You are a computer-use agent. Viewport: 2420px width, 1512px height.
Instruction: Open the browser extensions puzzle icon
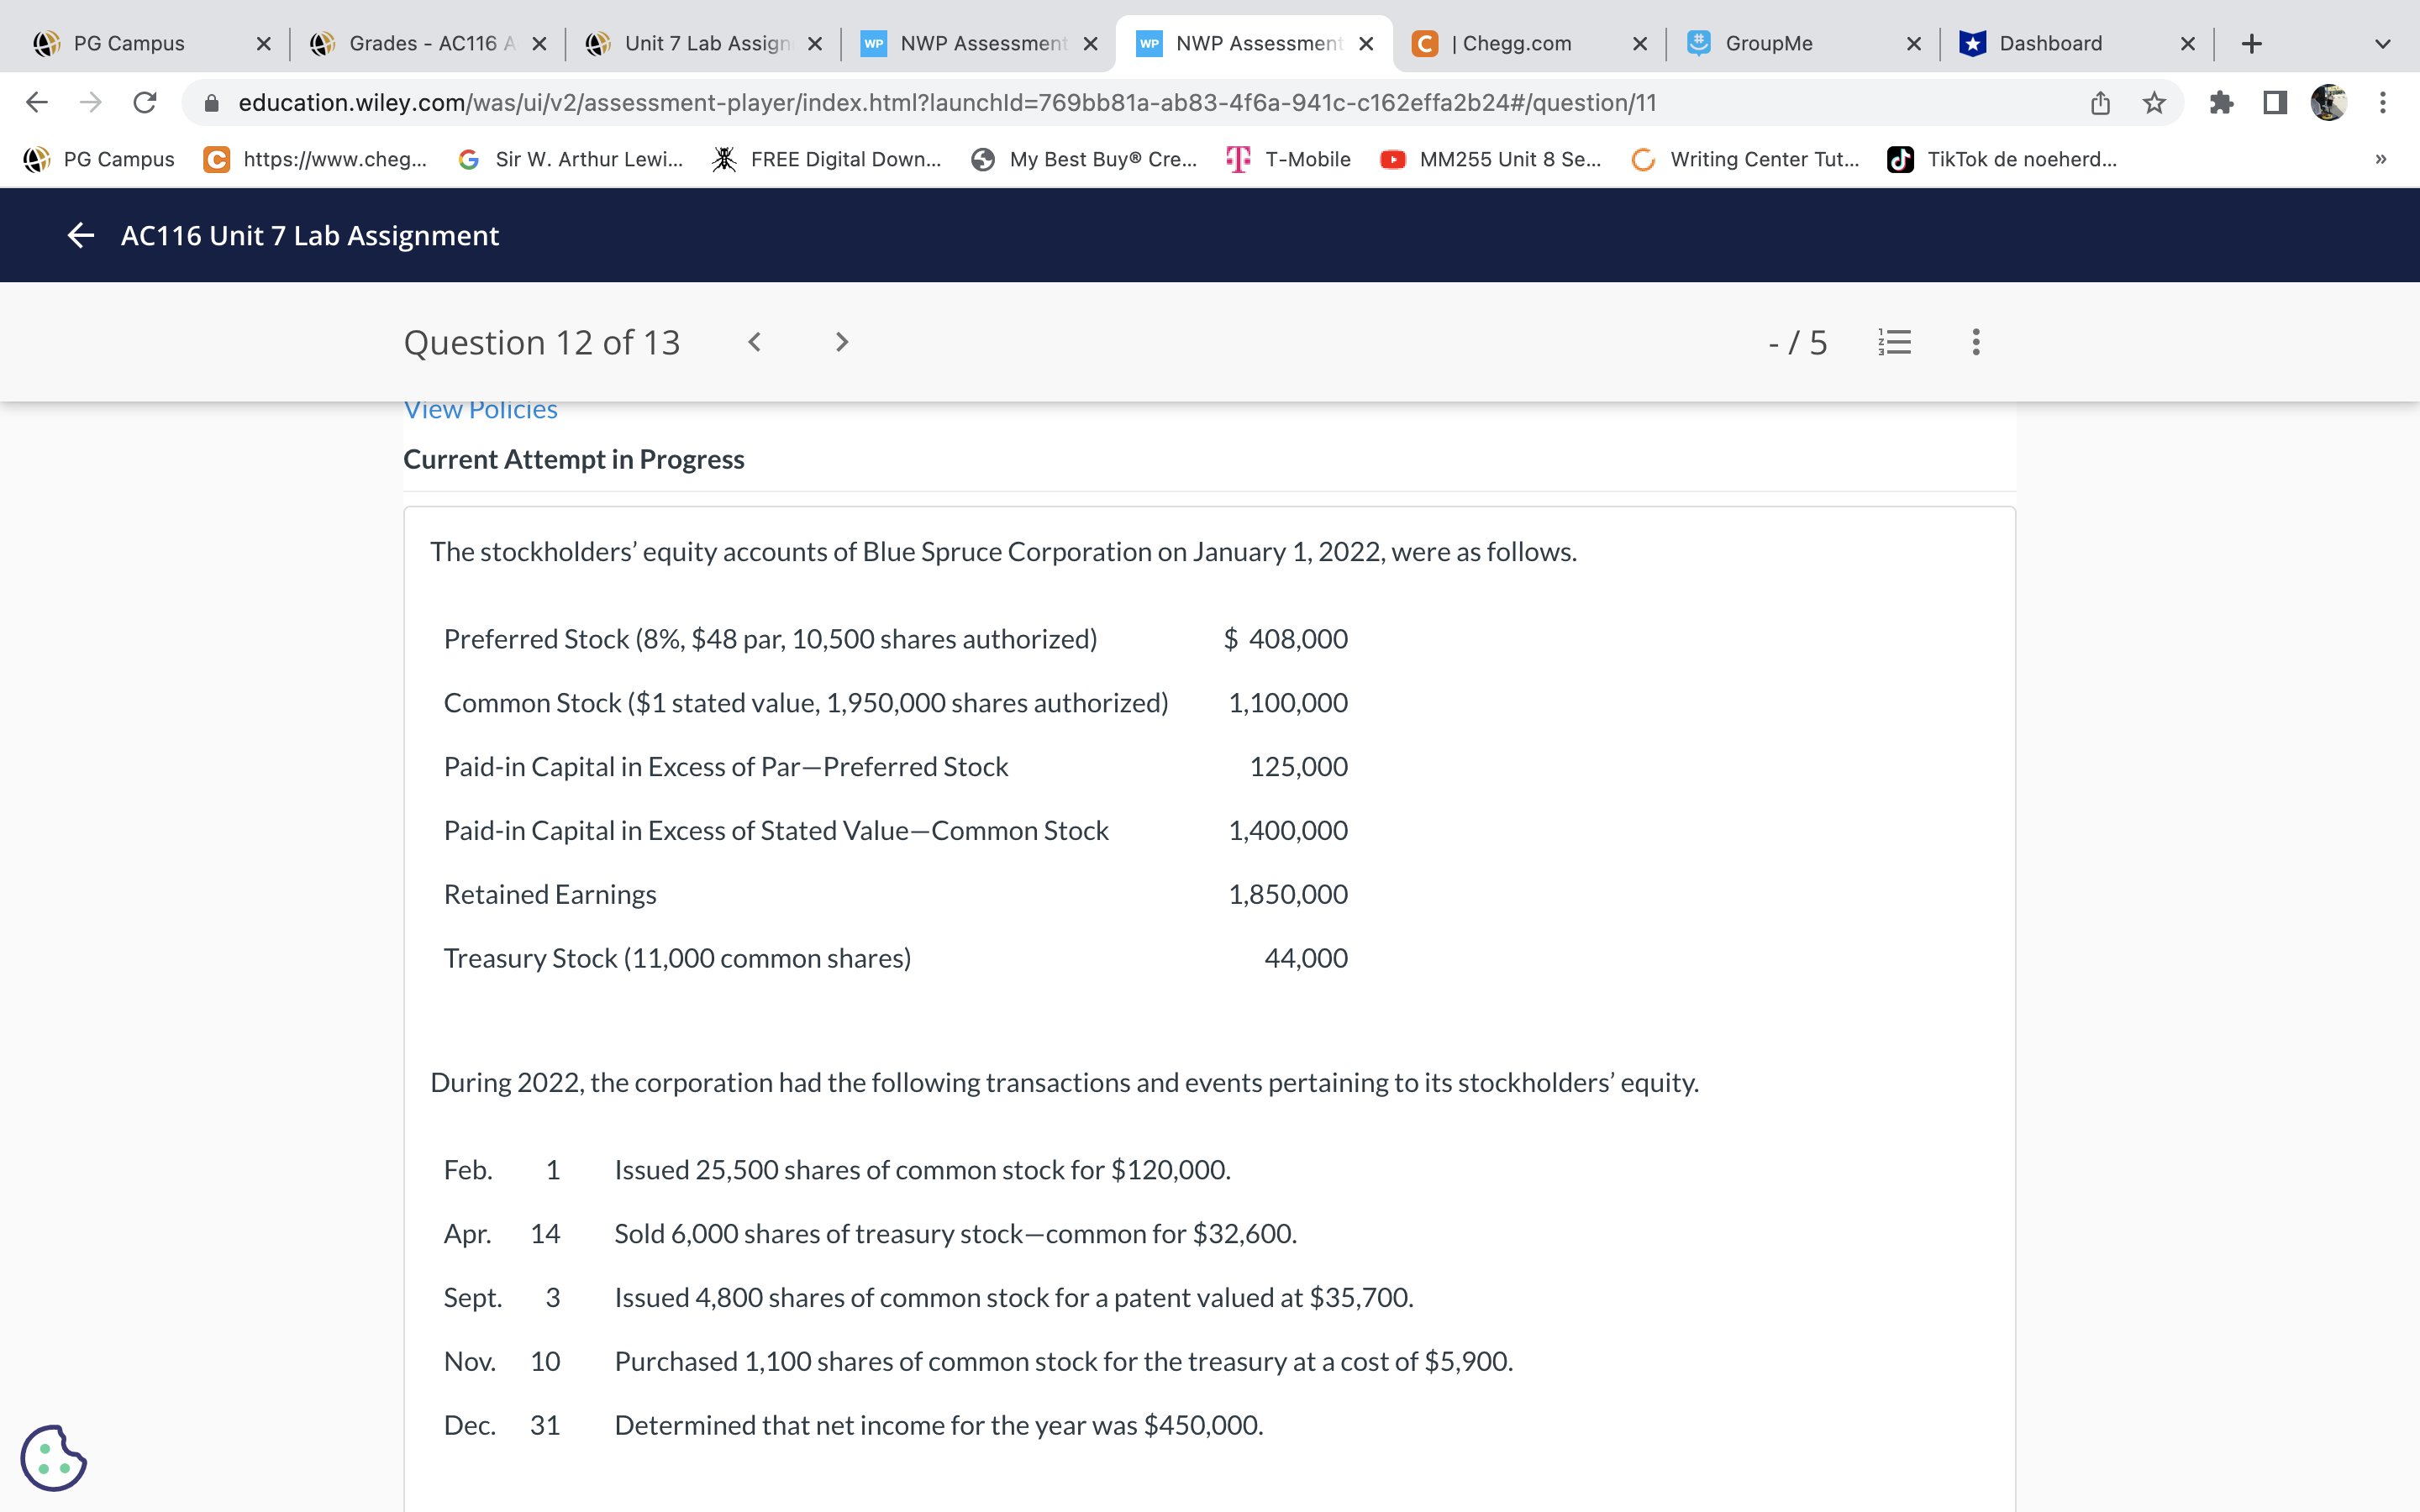2221,103
